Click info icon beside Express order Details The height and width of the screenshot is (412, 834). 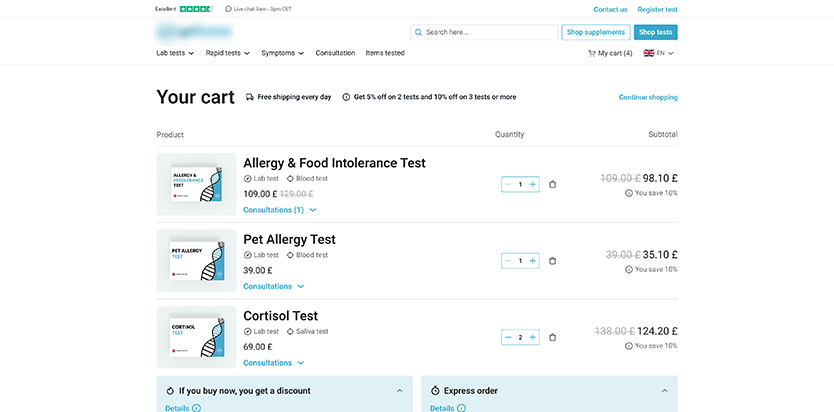pyautogui.click(x=461, y=408)
